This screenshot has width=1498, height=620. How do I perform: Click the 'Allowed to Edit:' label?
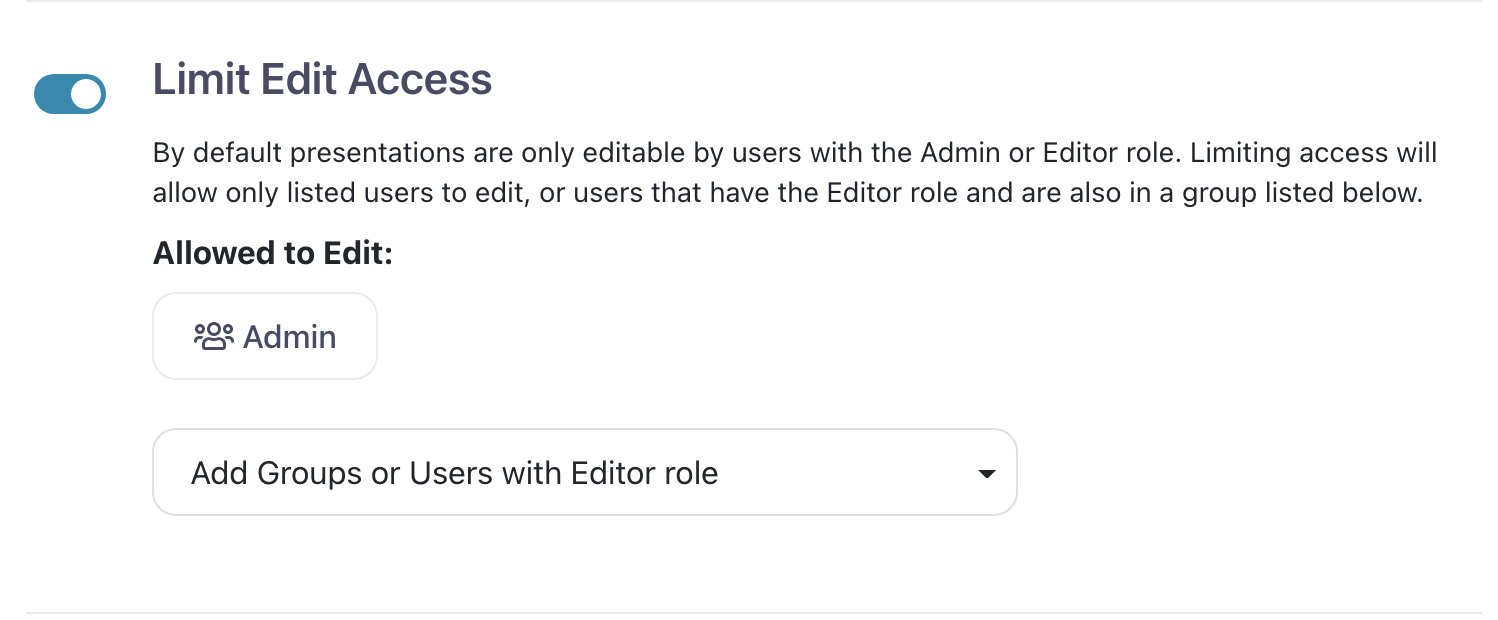click(273, 253)
